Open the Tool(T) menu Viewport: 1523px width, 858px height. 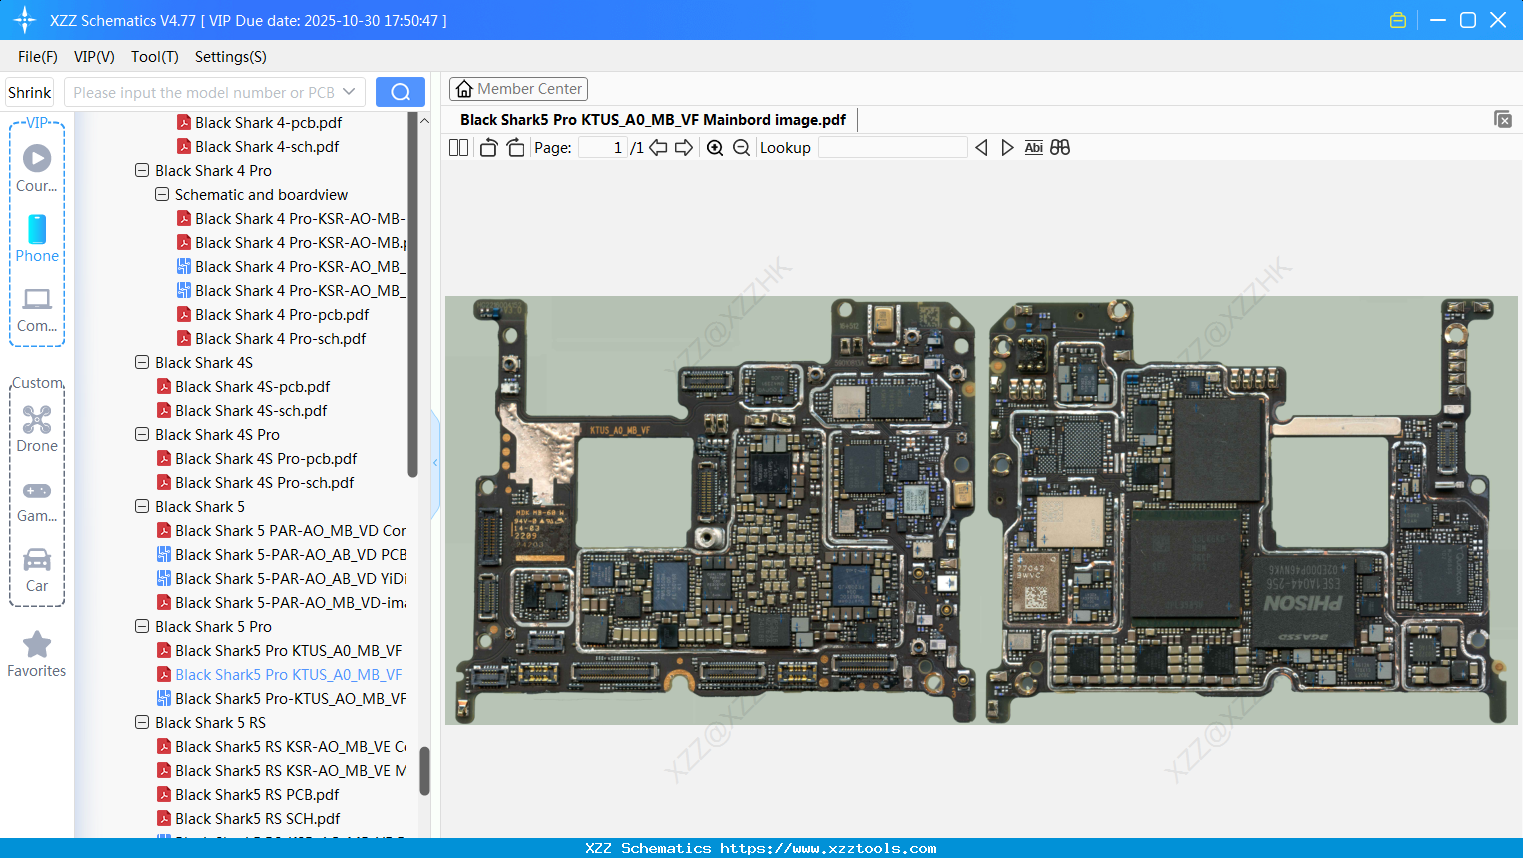[x=154, y=57]
